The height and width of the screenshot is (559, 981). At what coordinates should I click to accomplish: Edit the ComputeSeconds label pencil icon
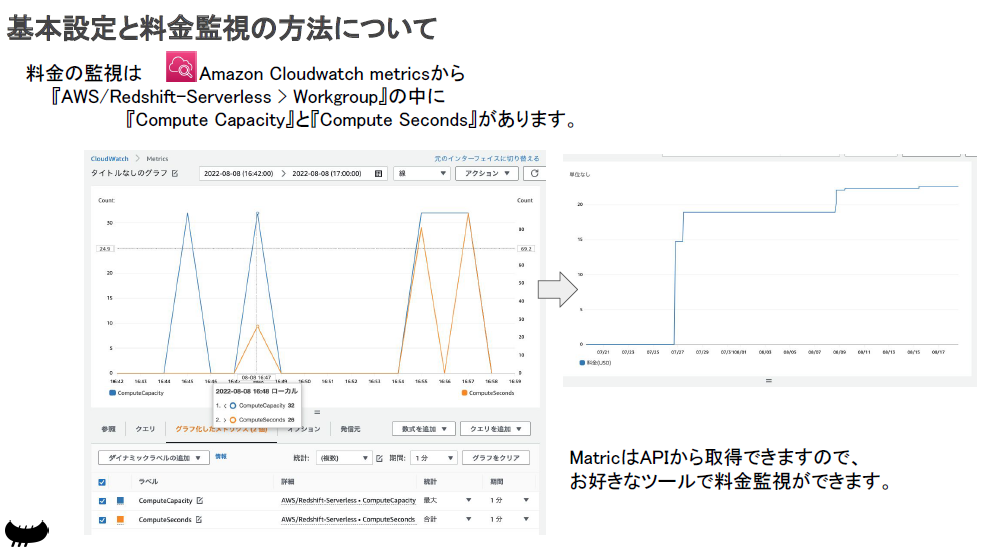pyautogui.click(x=199, y=520)
